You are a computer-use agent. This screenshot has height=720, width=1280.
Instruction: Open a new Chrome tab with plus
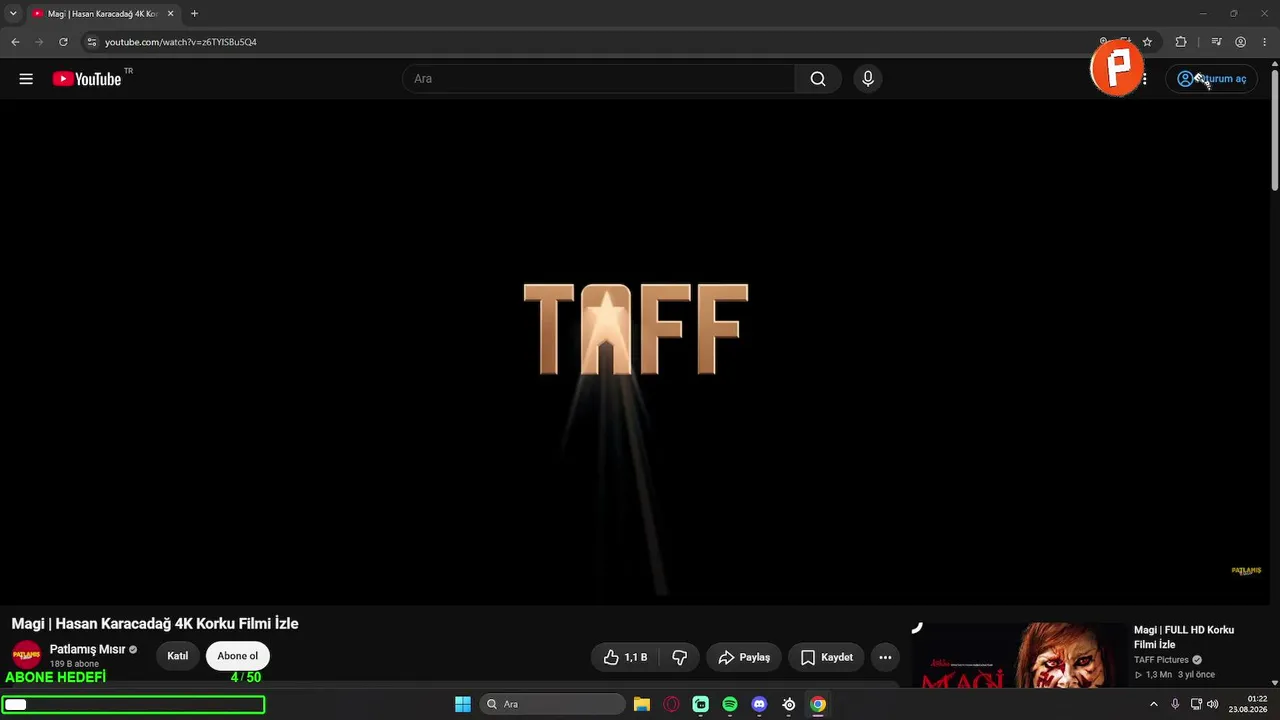point(194,14)
